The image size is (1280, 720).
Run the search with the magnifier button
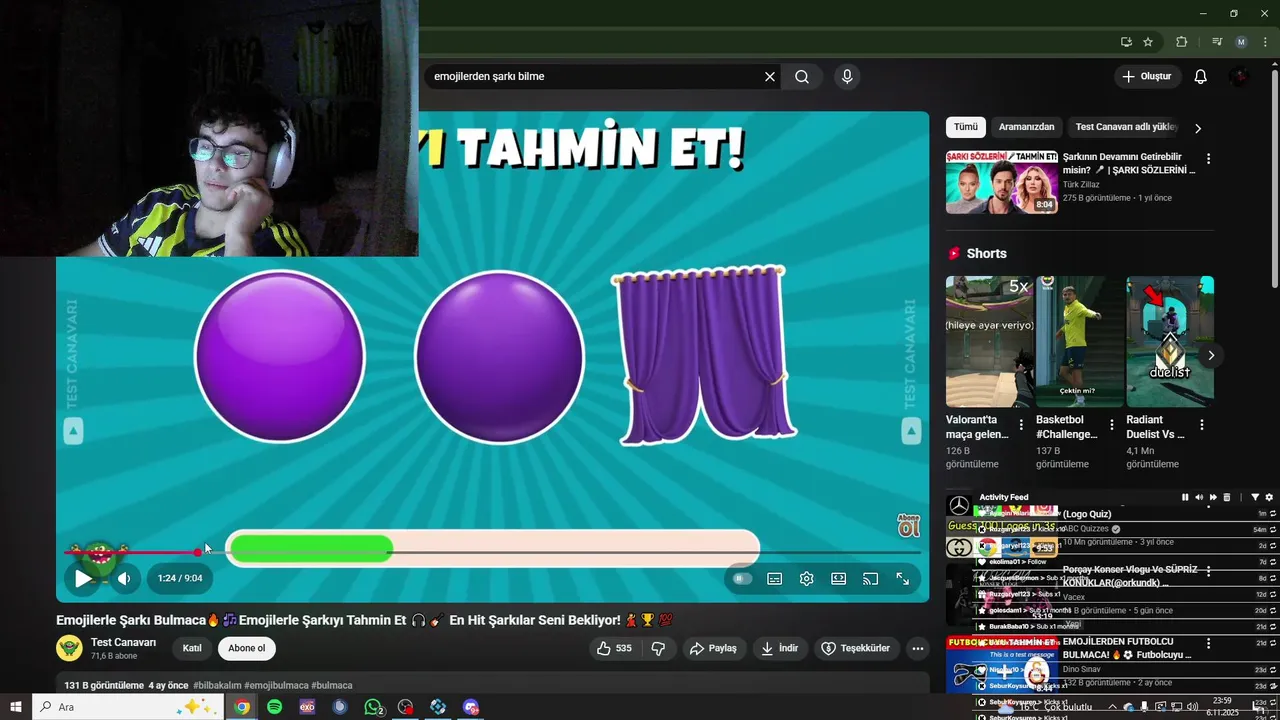coord(802,76)
